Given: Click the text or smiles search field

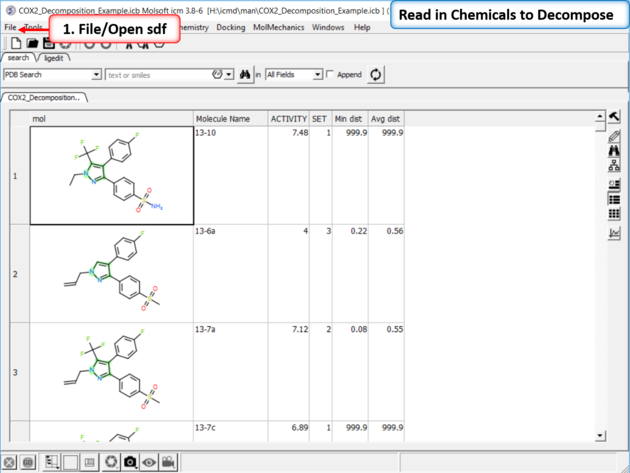Looking at the screenshot, I should pyautogui.click(x=157, y=75).
